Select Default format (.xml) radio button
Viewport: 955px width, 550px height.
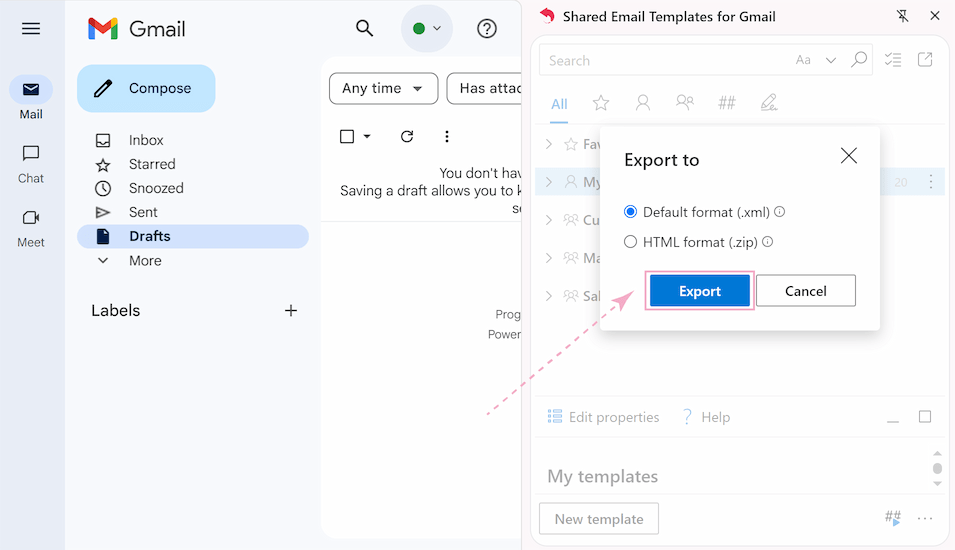(x=630, y=212)
